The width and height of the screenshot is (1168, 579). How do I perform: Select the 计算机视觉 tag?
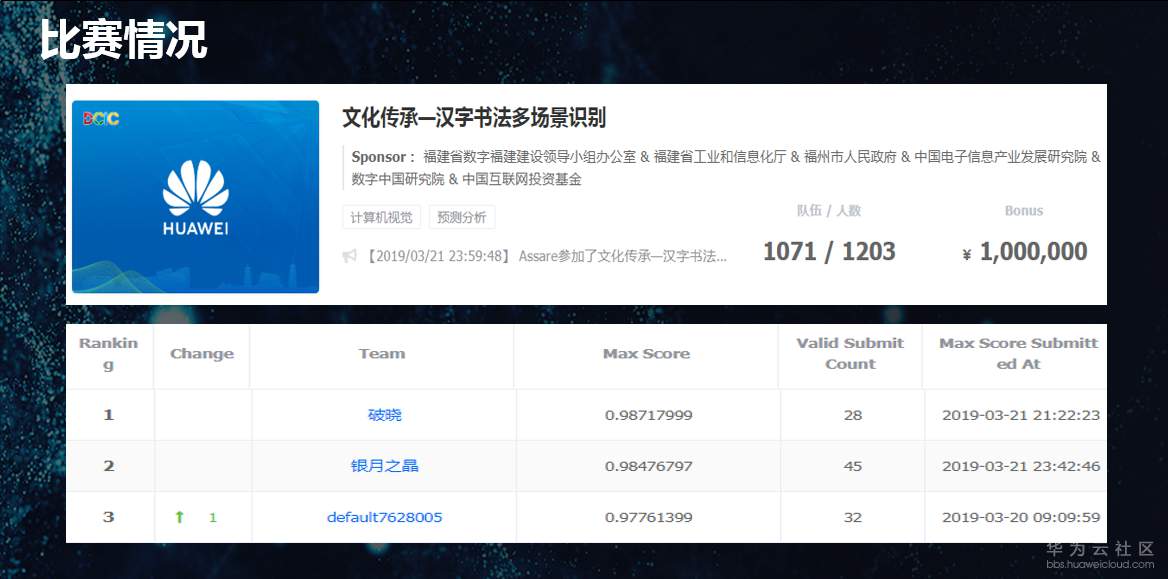point(381,218)
